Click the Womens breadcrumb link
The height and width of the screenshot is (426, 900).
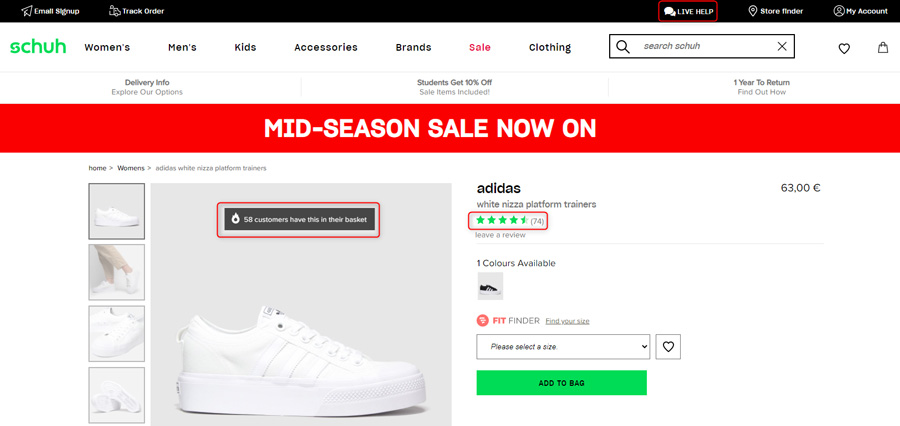[x=131, y=168]
